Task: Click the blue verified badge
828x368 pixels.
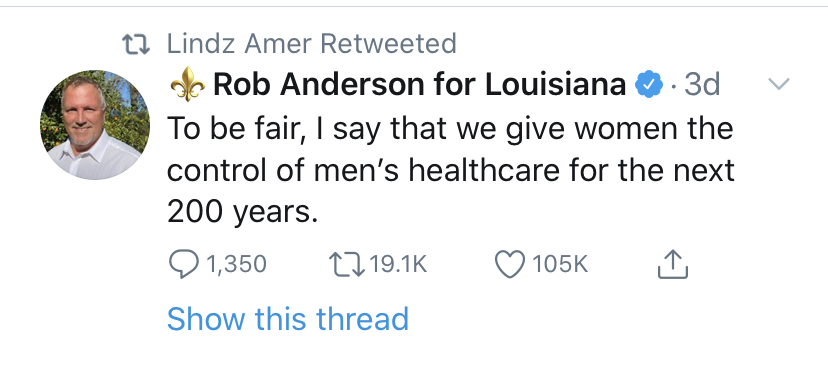Action: point(648,84)
